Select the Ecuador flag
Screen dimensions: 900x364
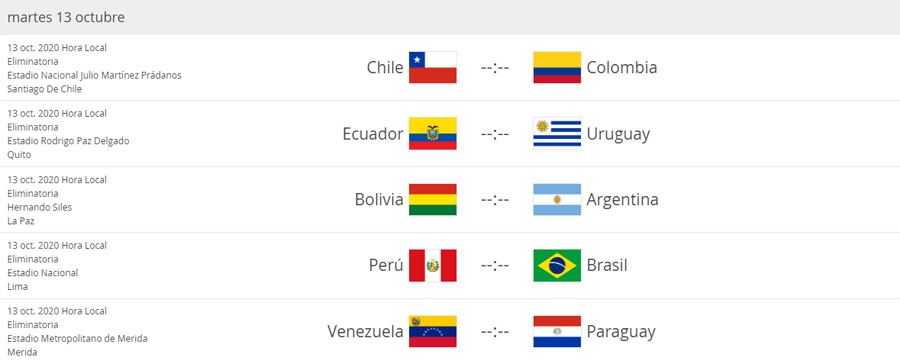[x=432, y=133]
